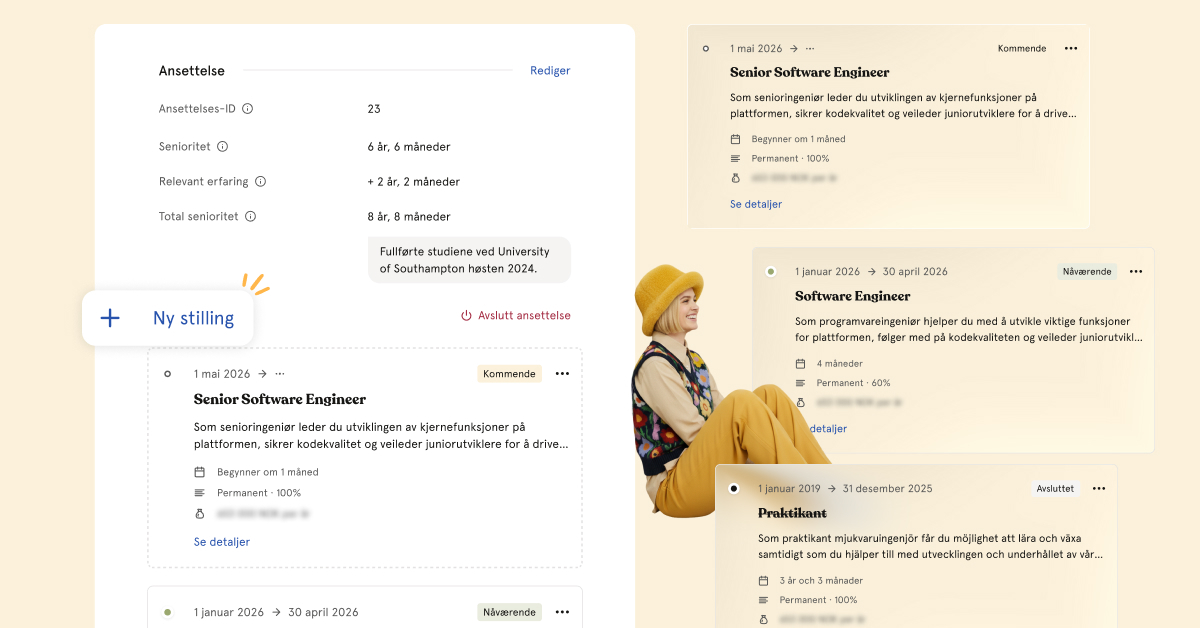Image resolution: width=1200 pixels, height=628 pixels.
Task: Open three-dot menu on the Praktikant card
Action: (x=1099, y=489)
